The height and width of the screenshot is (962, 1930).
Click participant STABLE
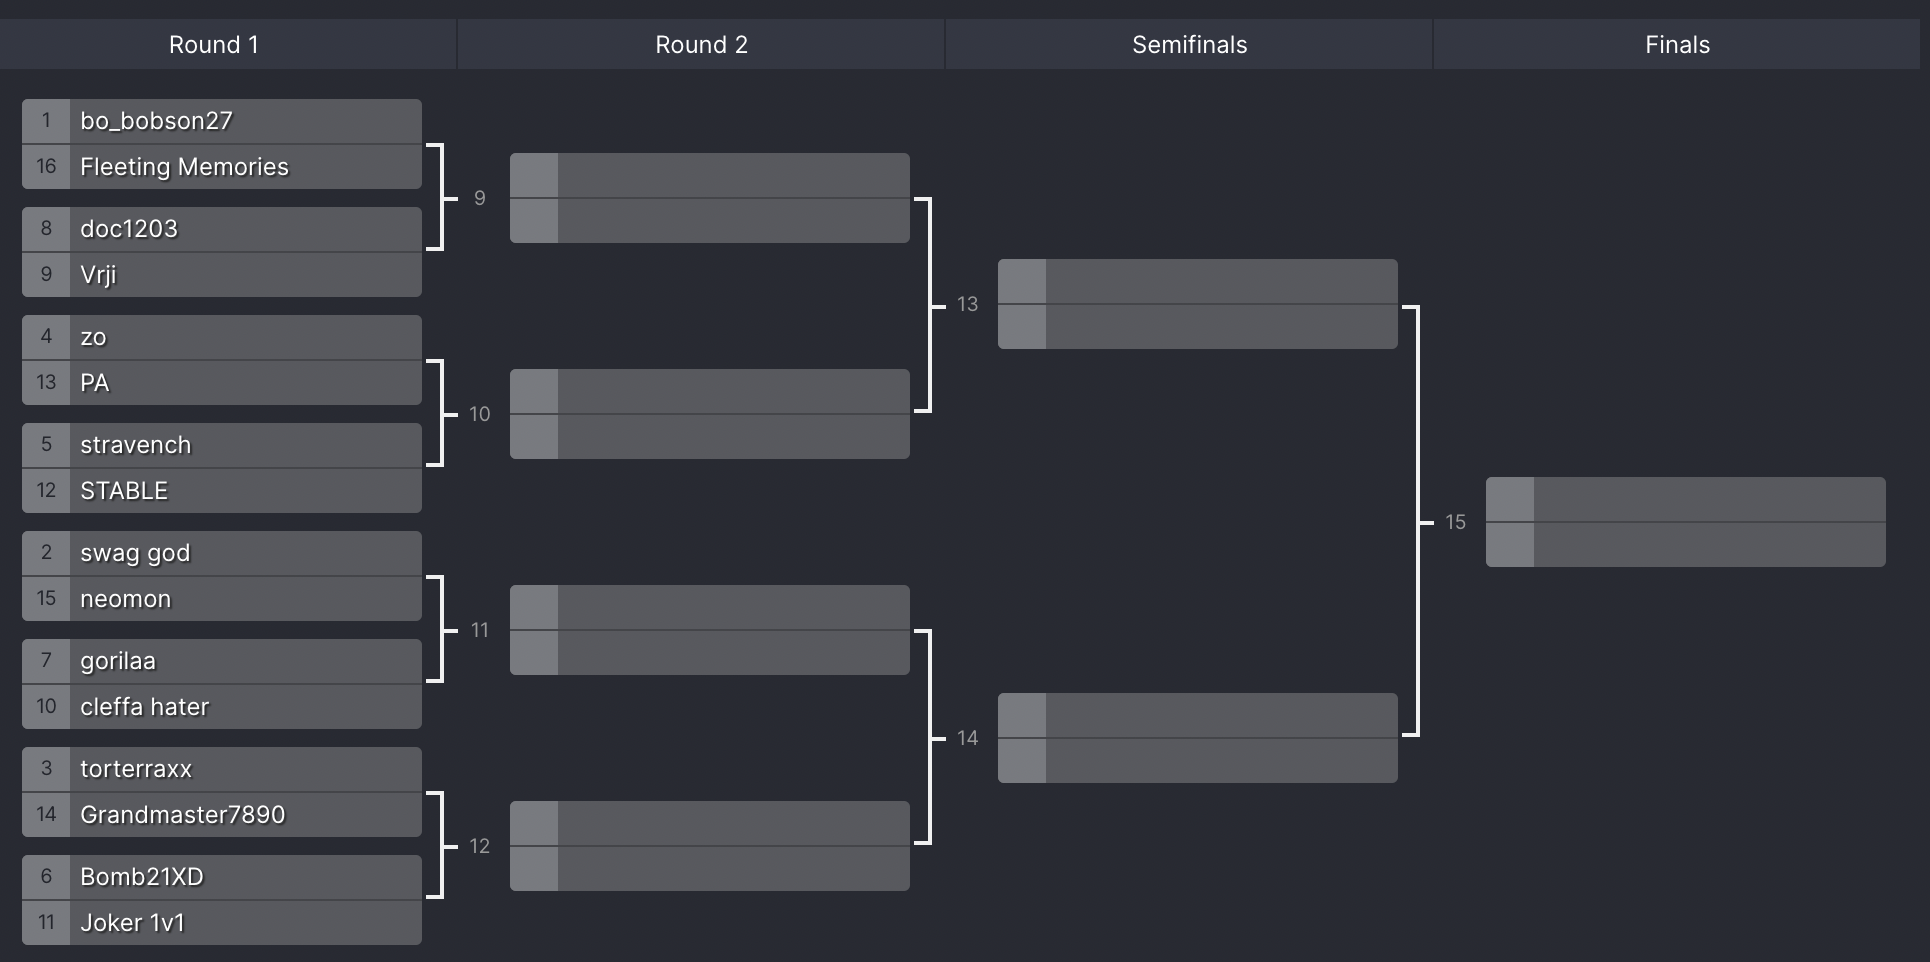222,491
